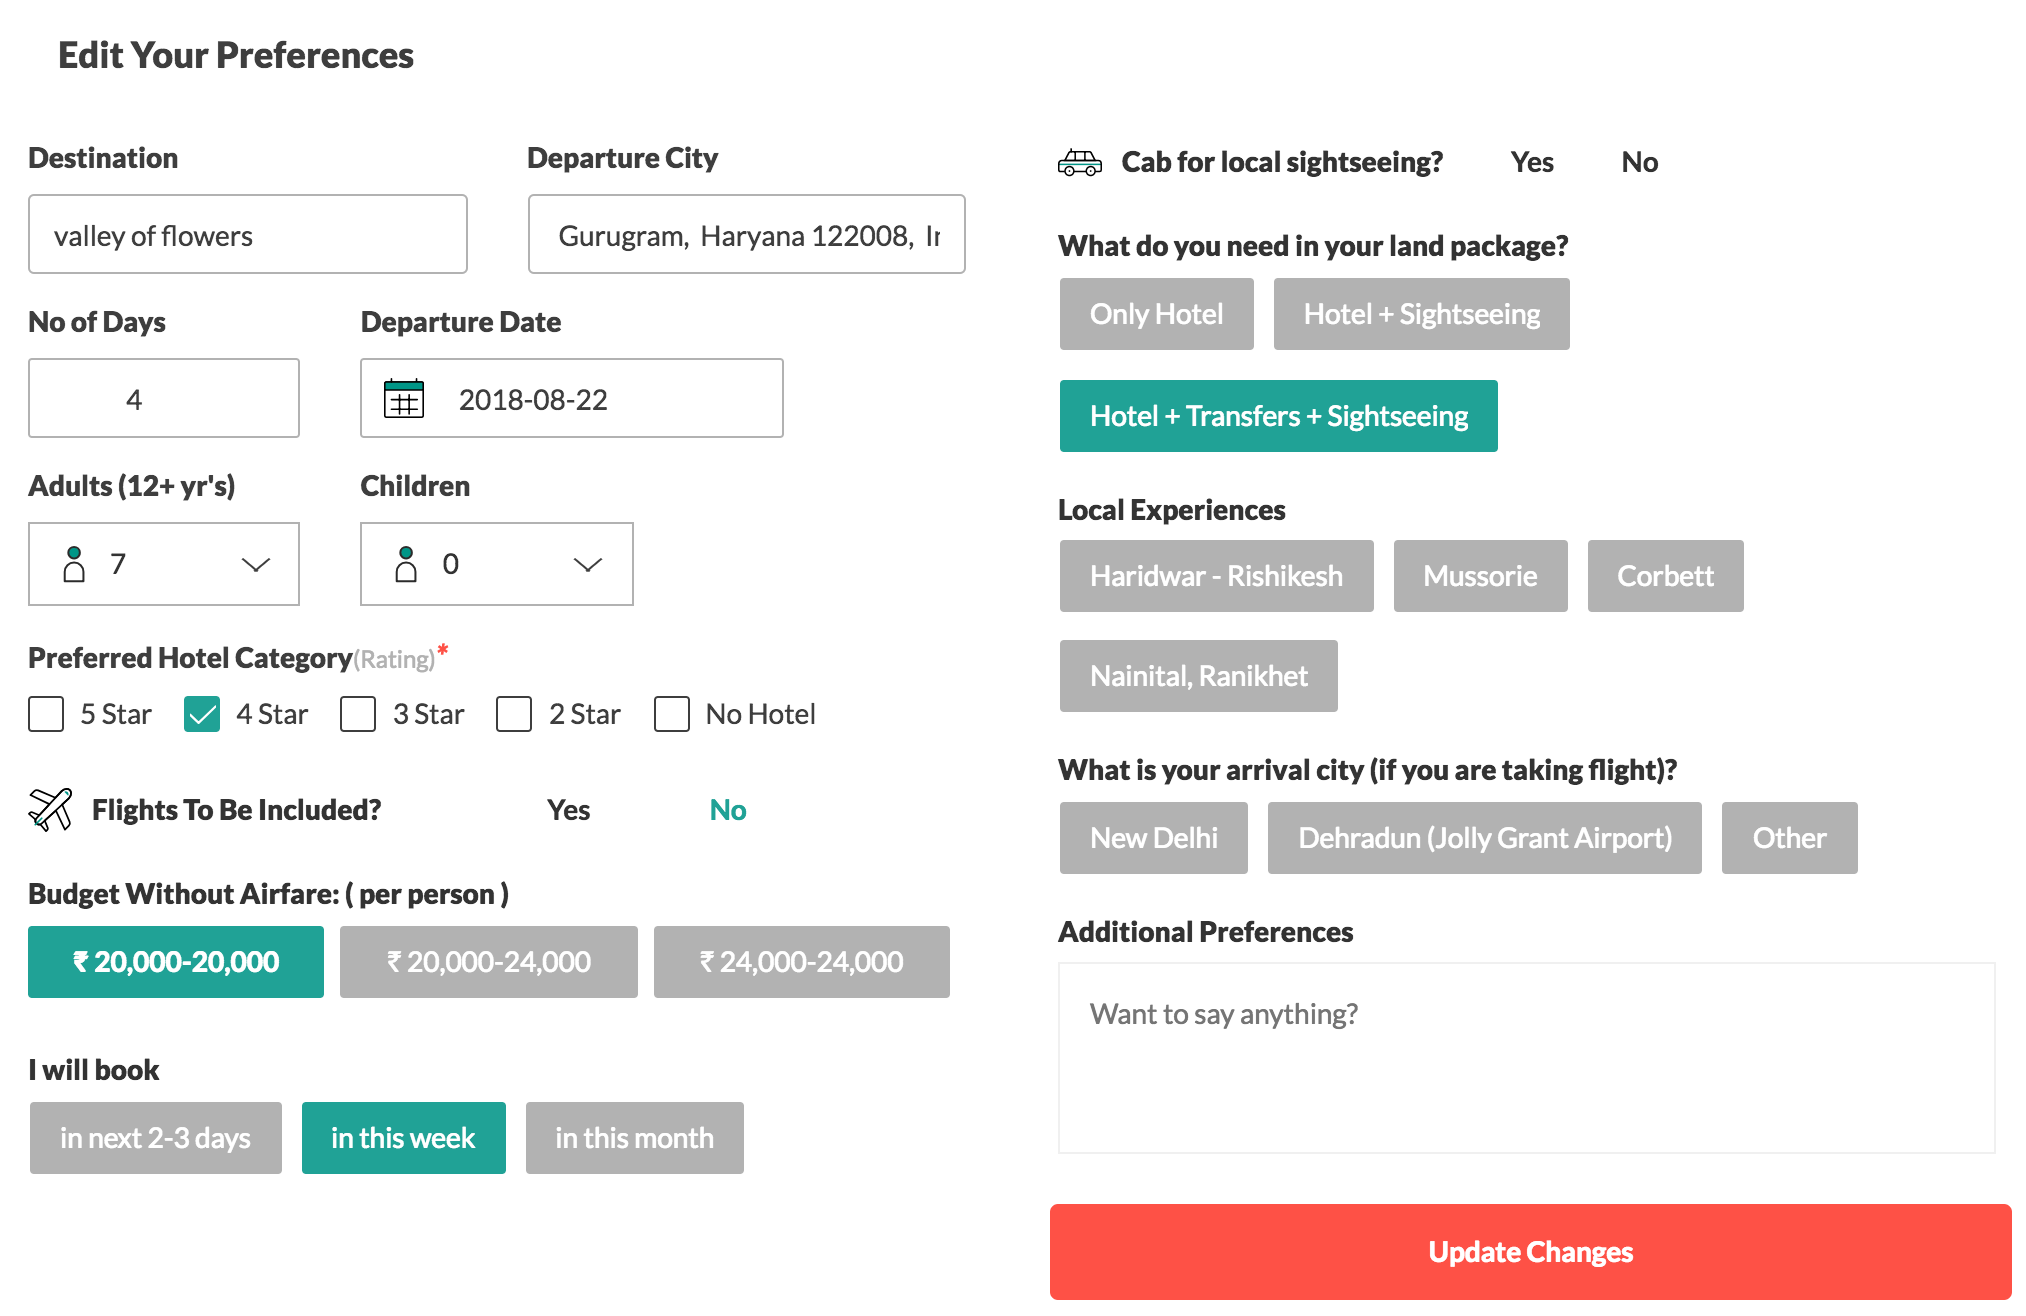Click the Destination text field
Screen dimensions: 2026x1316
coord(248,234)
